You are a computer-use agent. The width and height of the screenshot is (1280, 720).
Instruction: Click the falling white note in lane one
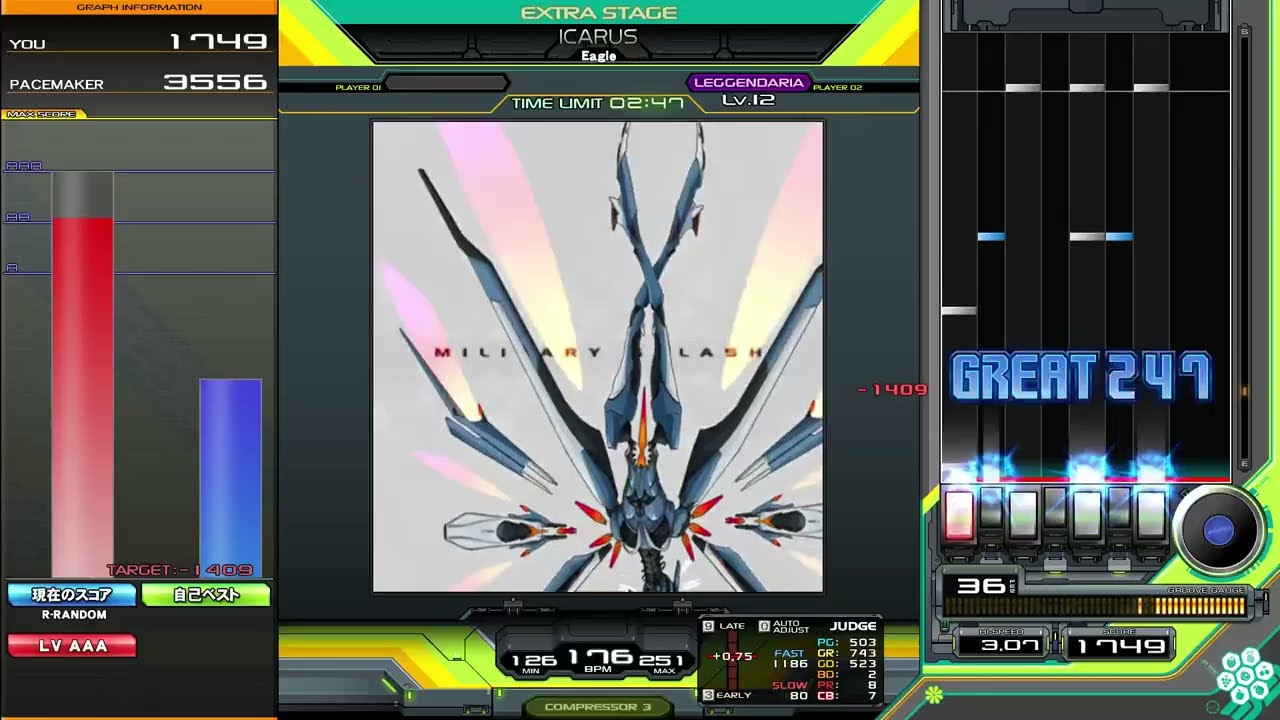coord(958,311)
